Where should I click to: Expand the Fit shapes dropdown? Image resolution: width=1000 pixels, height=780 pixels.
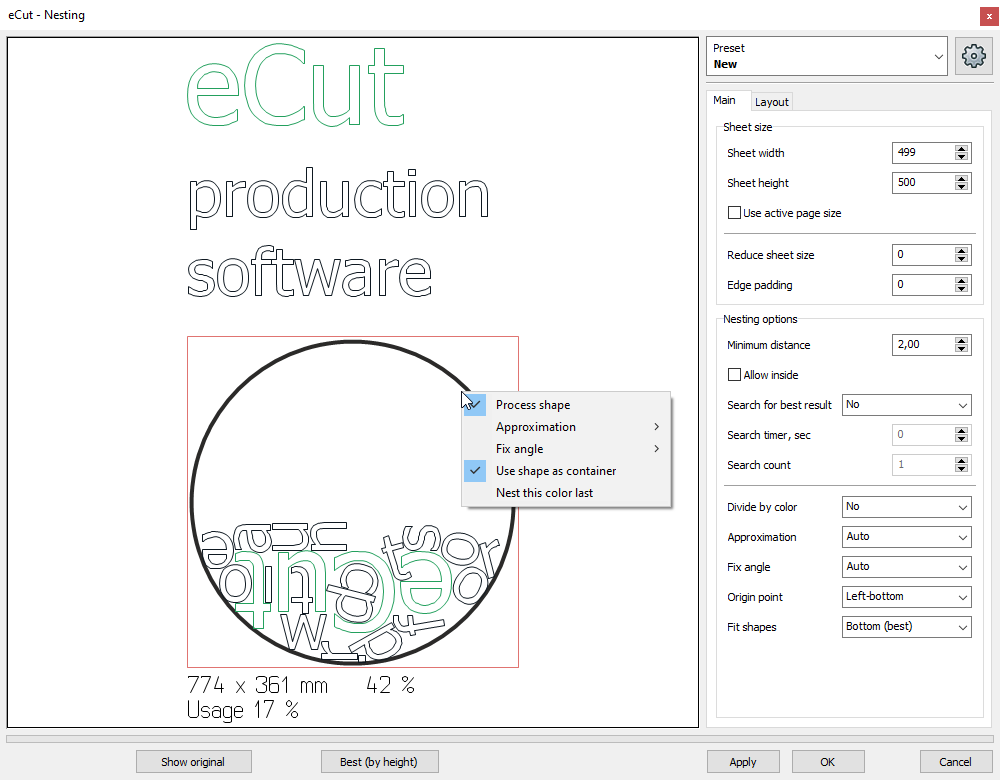click(x=906, y=627)
